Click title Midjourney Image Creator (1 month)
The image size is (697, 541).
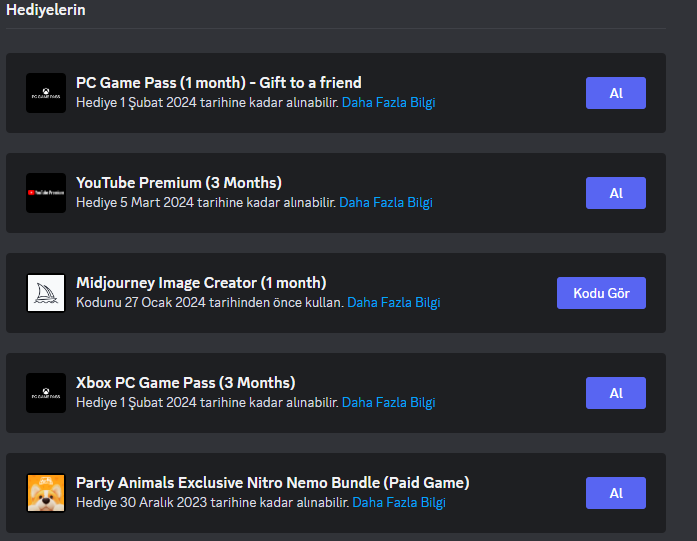point(201,283)
